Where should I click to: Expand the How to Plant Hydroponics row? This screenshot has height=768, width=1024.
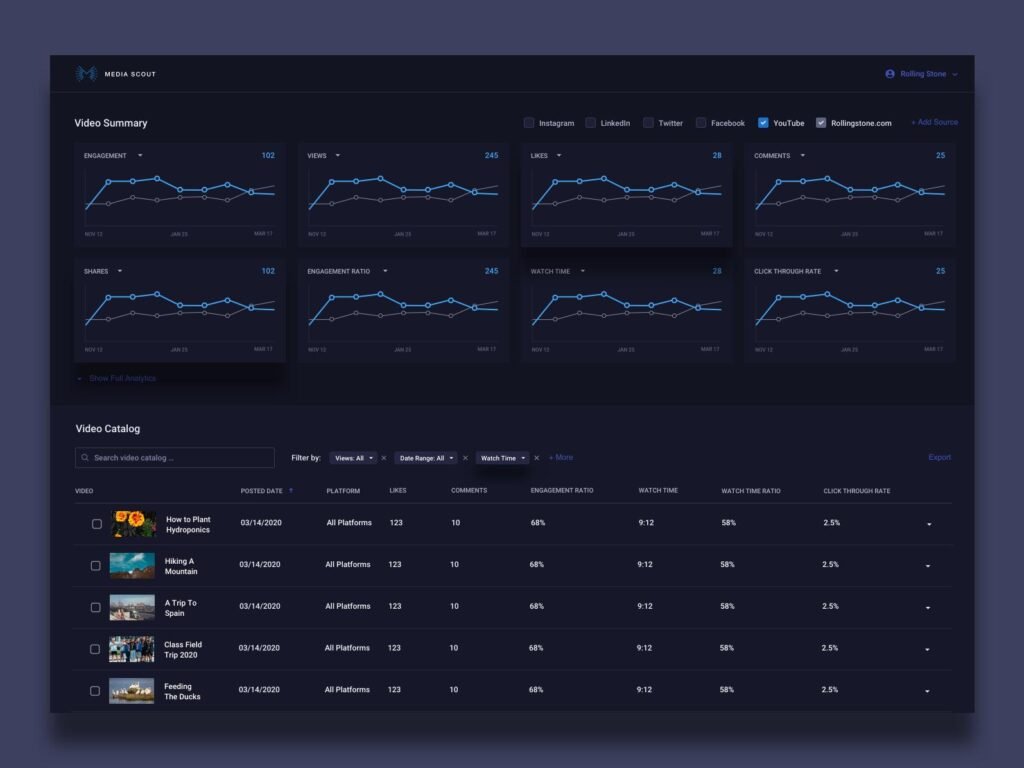coord(927,524)
